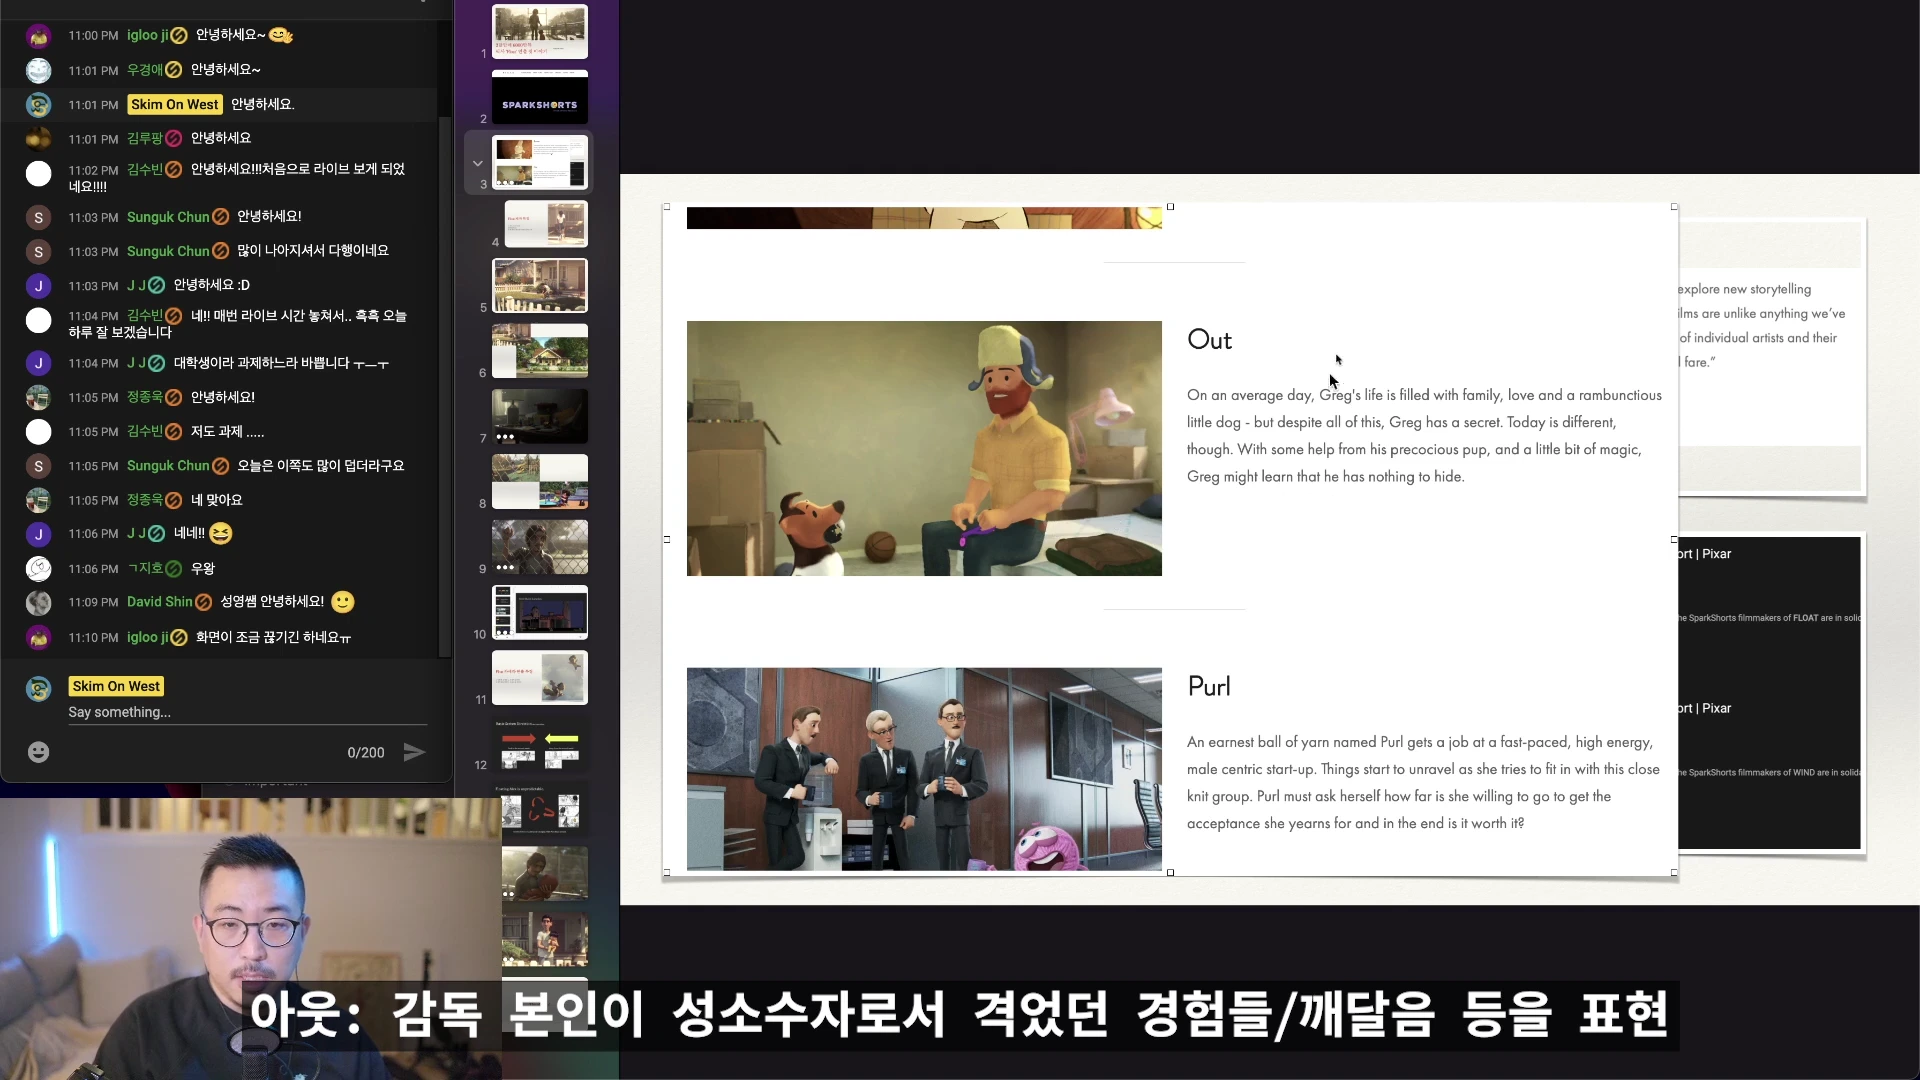Click the chat panel scrollbar
The width and height of the screenshot is (1920, 1080).
[445, 385]
